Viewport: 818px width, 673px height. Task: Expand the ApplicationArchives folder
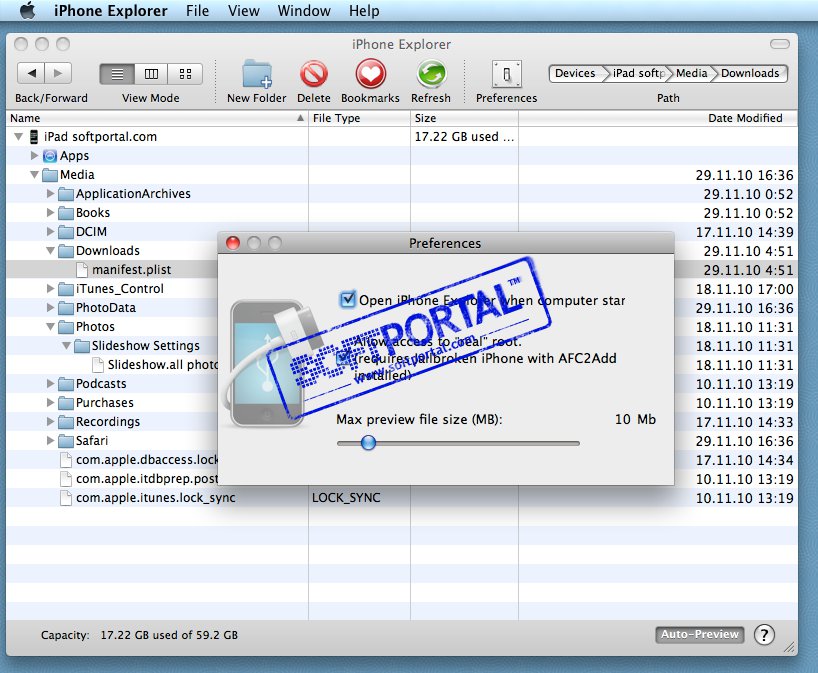[51, 194]
